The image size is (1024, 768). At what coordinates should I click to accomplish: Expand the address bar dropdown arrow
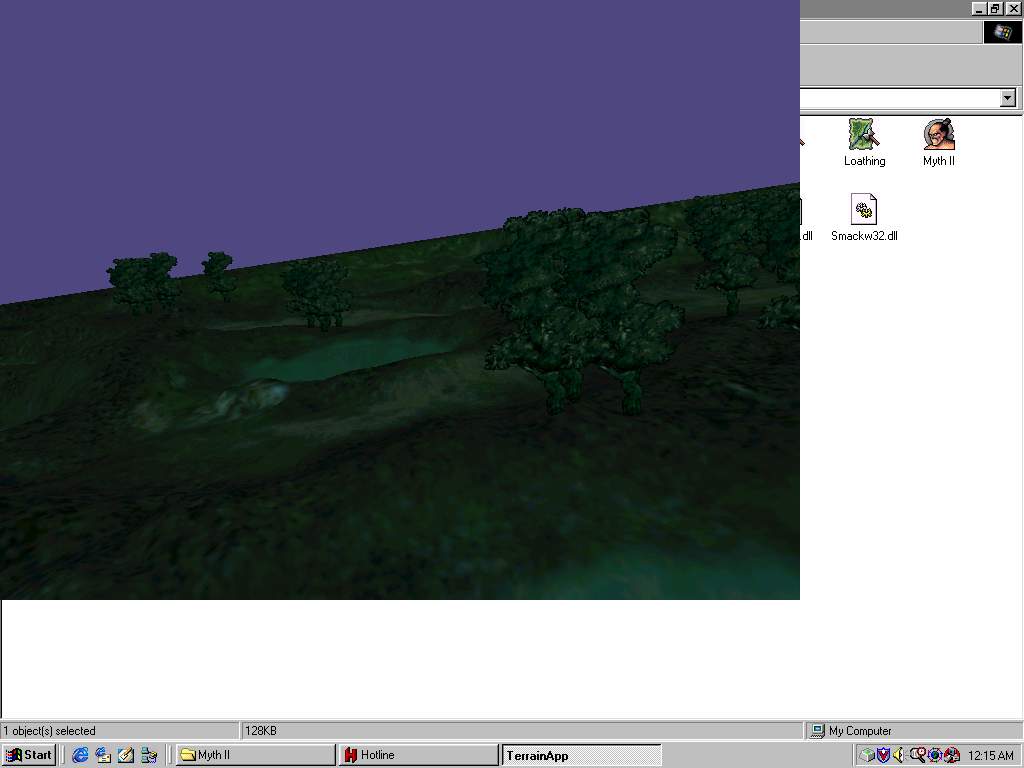(1007, 98)
